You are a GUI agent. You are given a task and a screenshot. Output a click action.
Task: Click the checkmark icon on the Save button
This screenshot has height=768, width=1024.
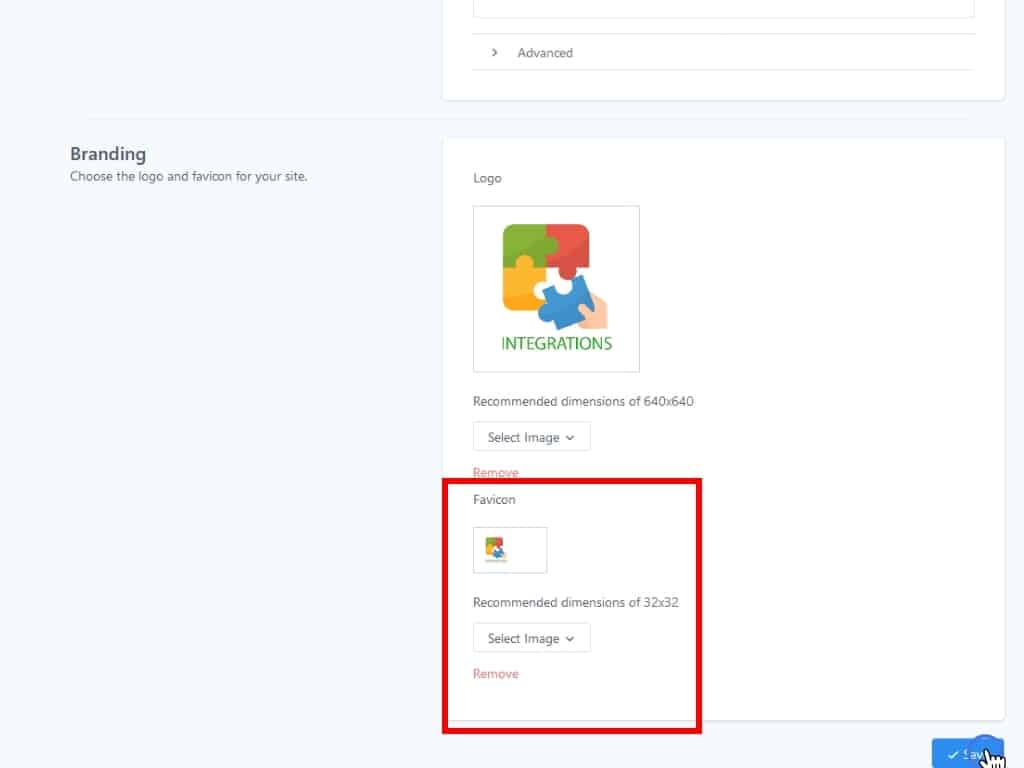(952, 754)
